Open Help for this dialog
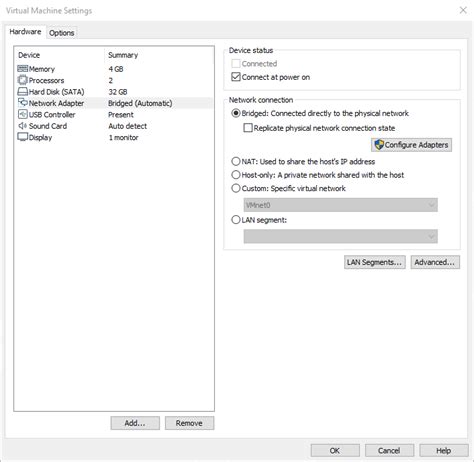Viewport: 474px width, 462px height. click(444, 451)
